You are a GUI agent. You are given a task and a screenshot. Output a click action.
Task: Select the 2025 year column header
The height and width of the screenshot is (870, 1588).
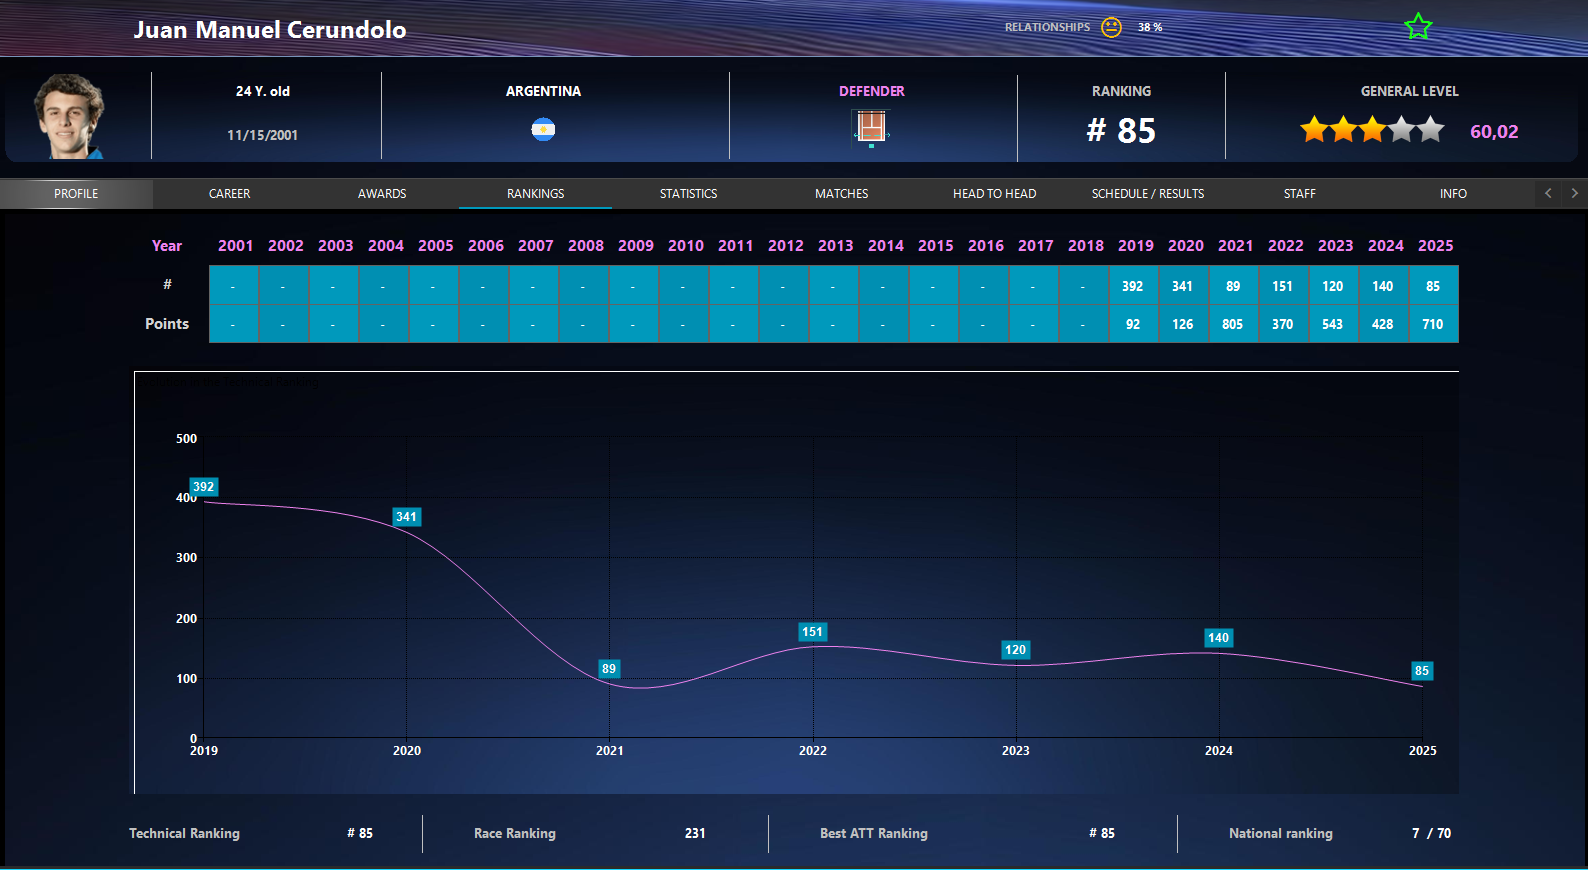1435,246
